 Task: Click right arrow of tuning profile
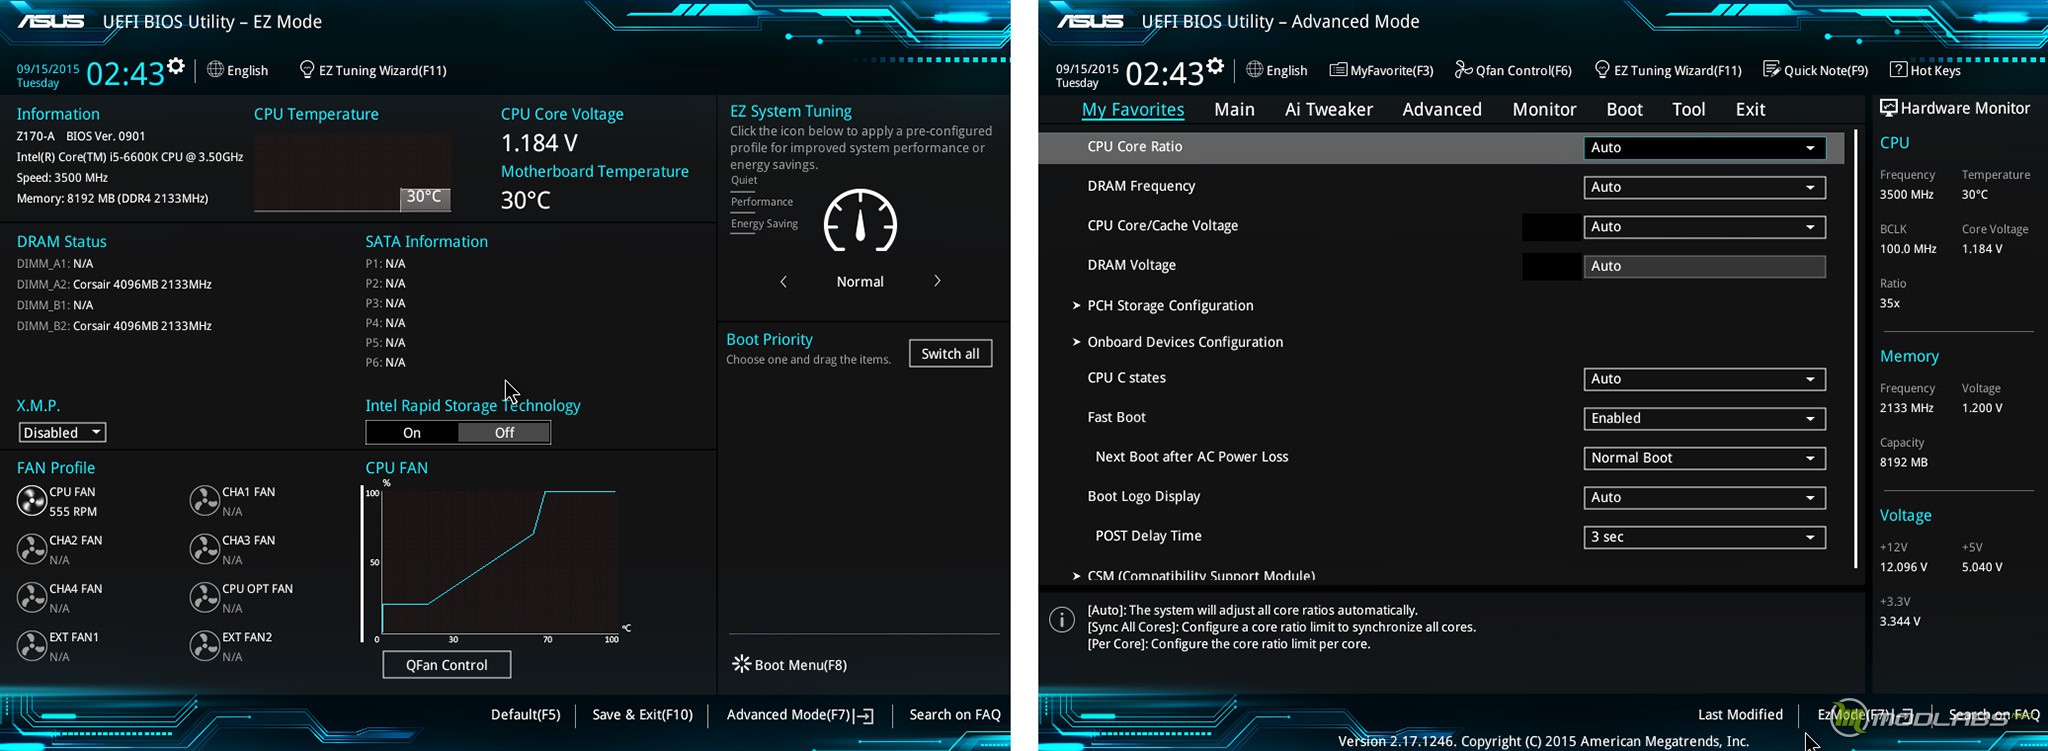[x=937, y=281]
